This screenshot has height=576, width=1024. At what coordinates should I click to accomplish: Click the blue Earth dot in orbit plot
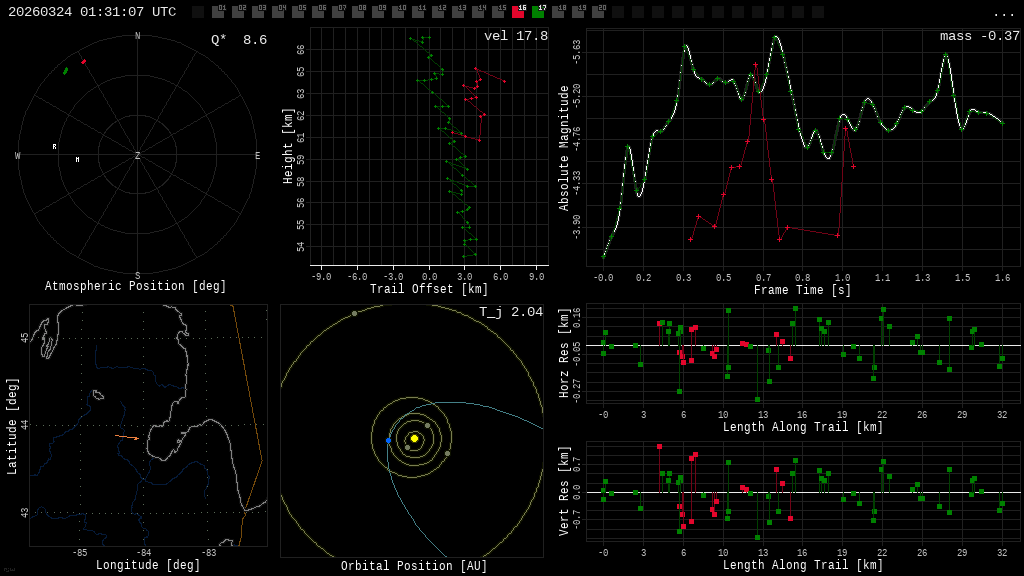[389, 441]
